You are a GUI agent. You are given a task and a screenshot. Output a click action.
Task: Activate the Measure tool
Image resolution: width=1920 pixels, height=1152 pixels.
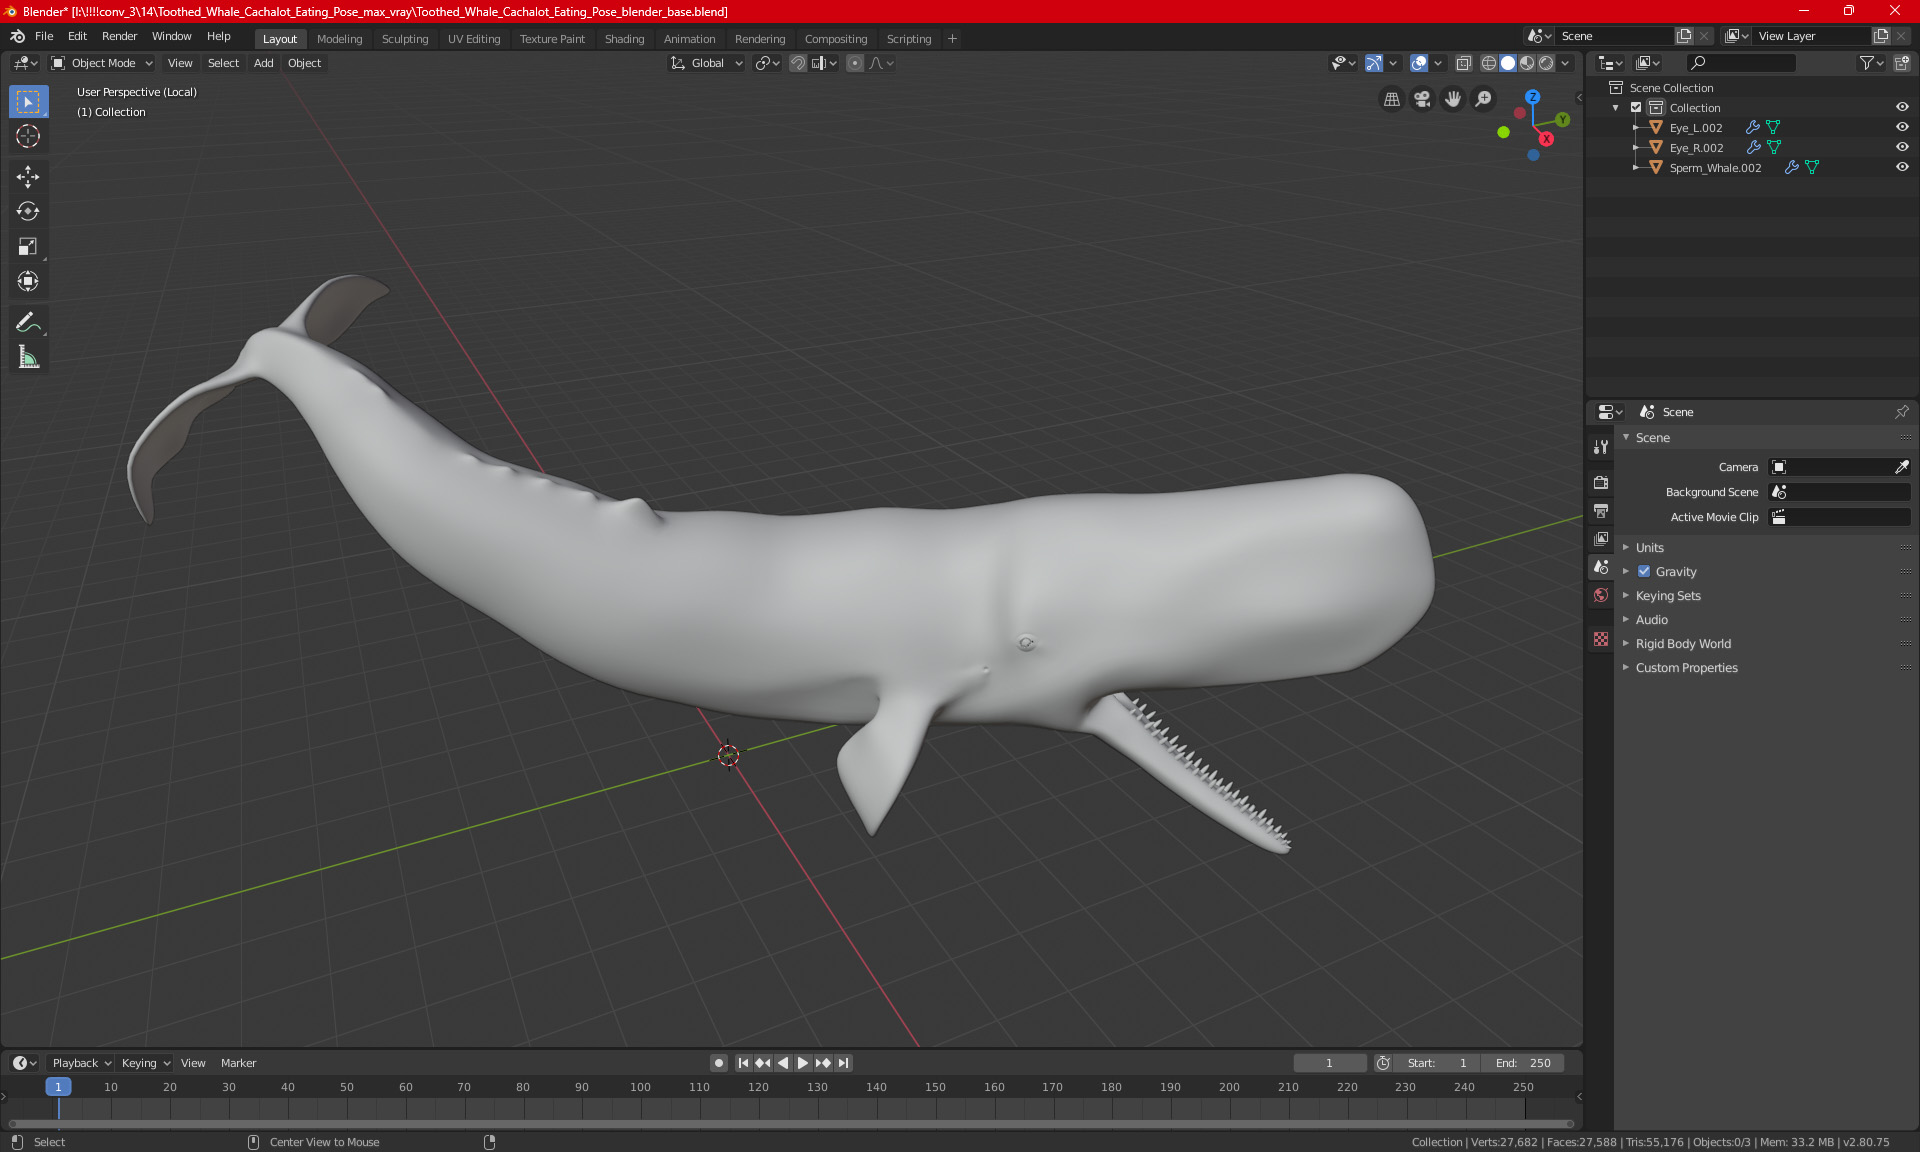point(28,357)
